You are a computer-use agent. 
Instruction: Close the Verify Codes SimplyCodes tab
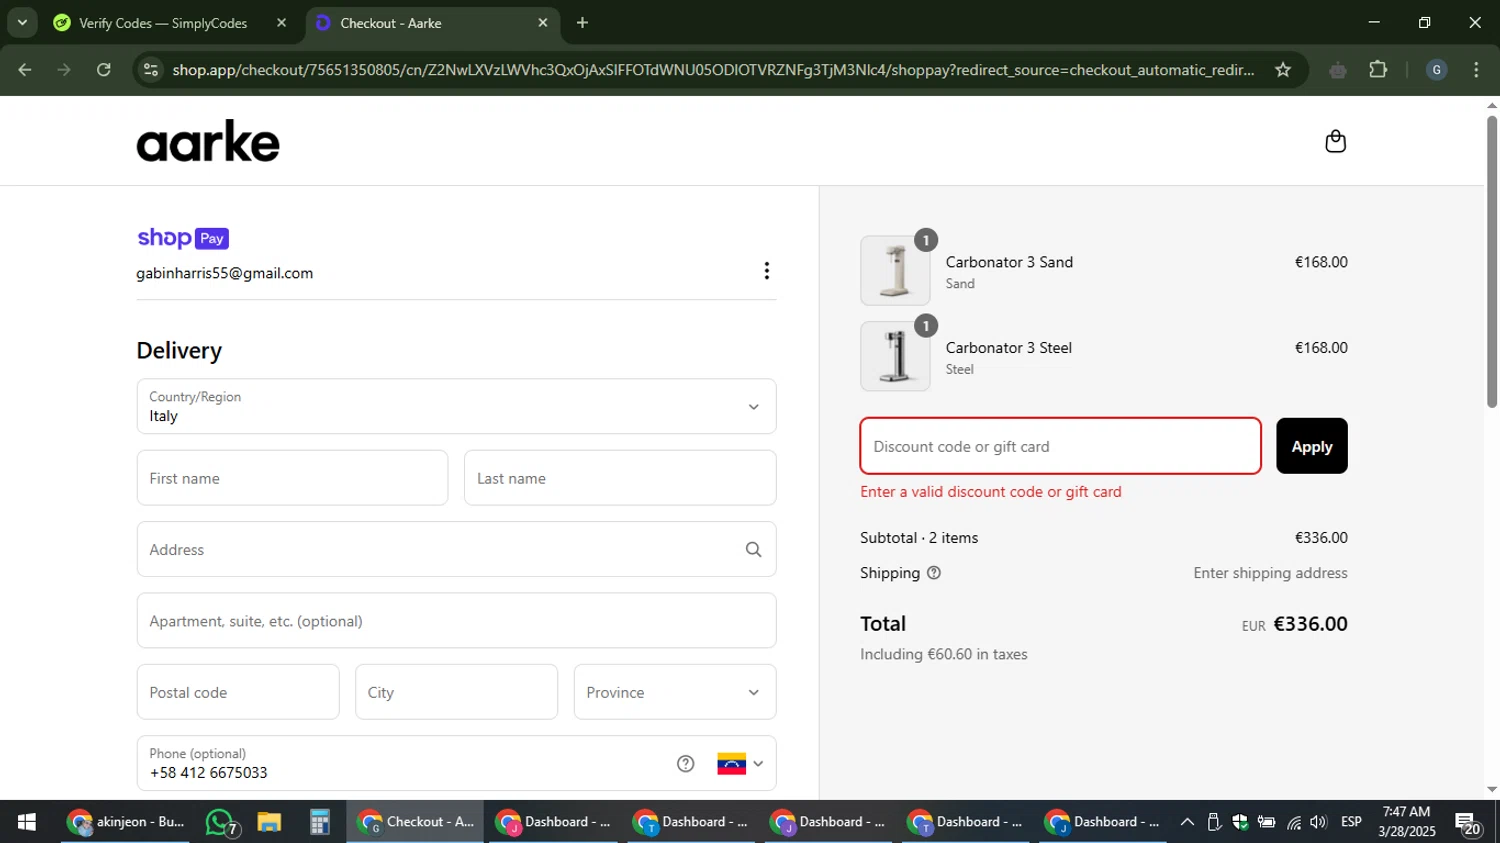click(281, 22)
